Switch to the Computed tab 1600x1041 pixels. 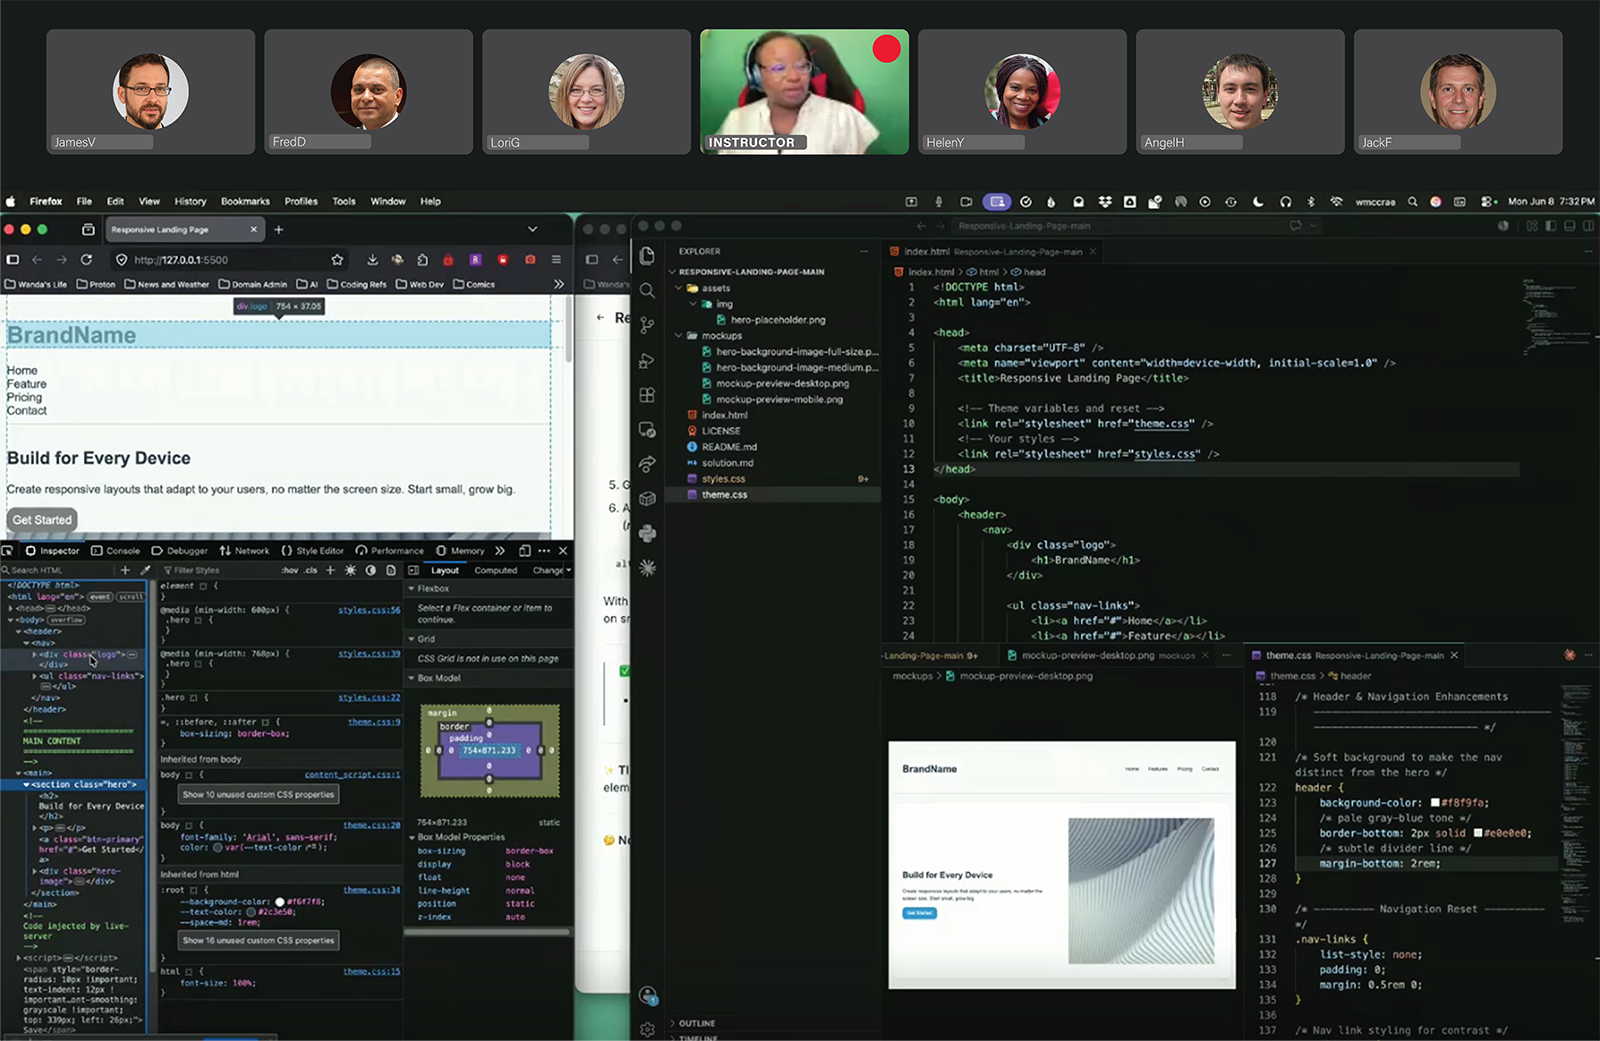[496, 570]
